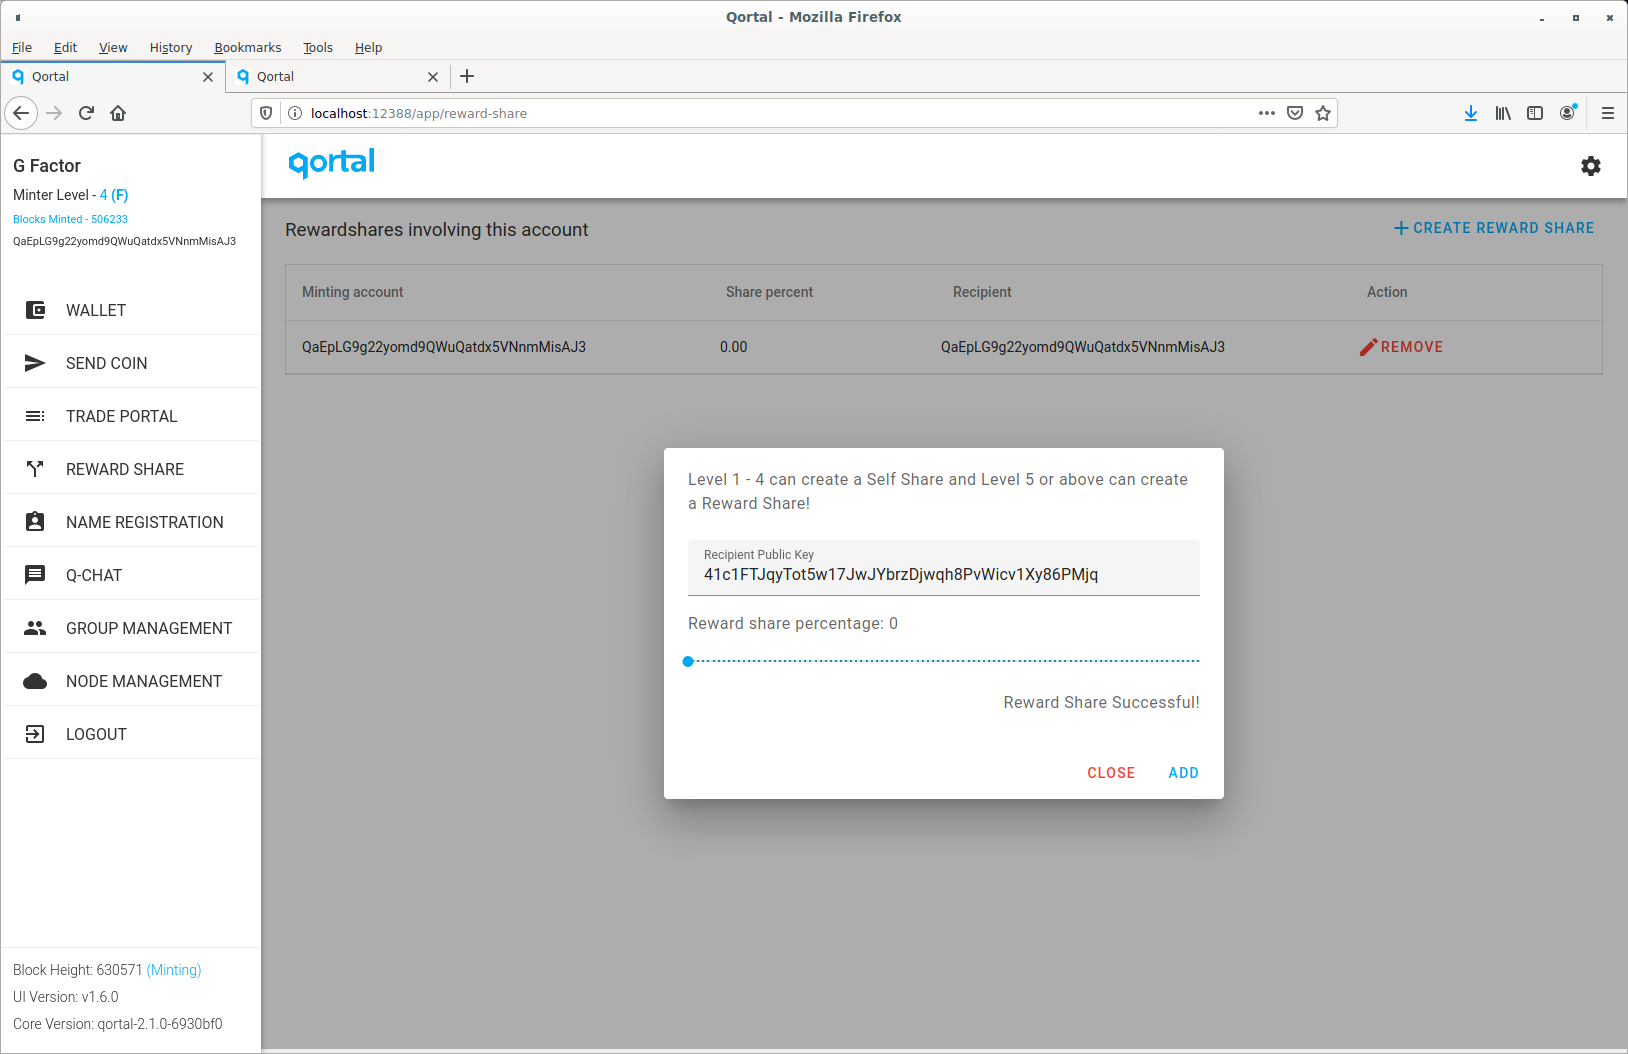Click the Add button in dialog

(x=1183, y=773)
